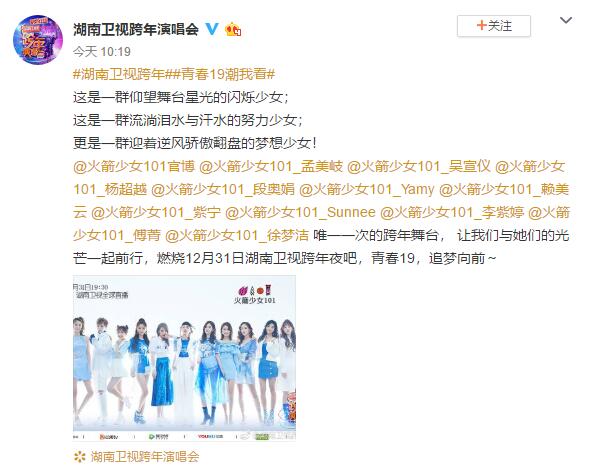Open mention @火箭少女101_Sunnee

[300, 213]
